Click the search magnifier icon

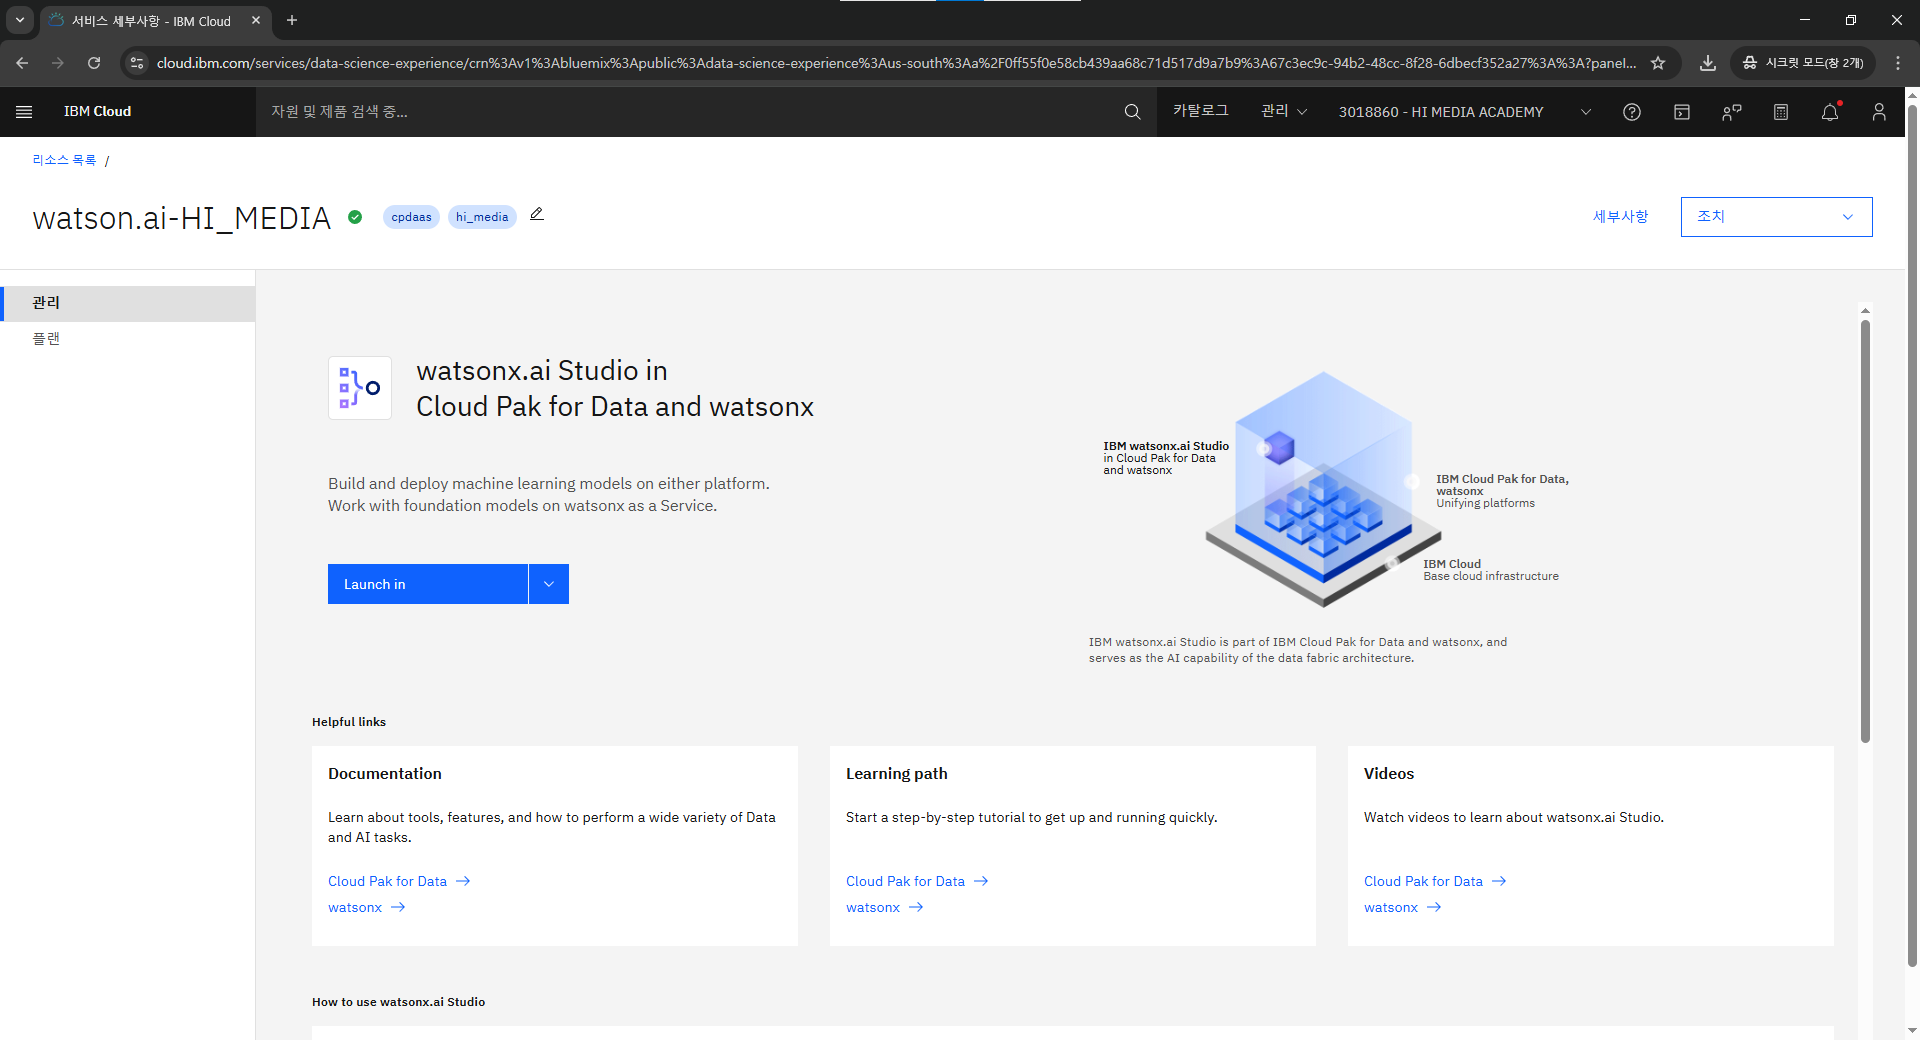[1132, 112]
